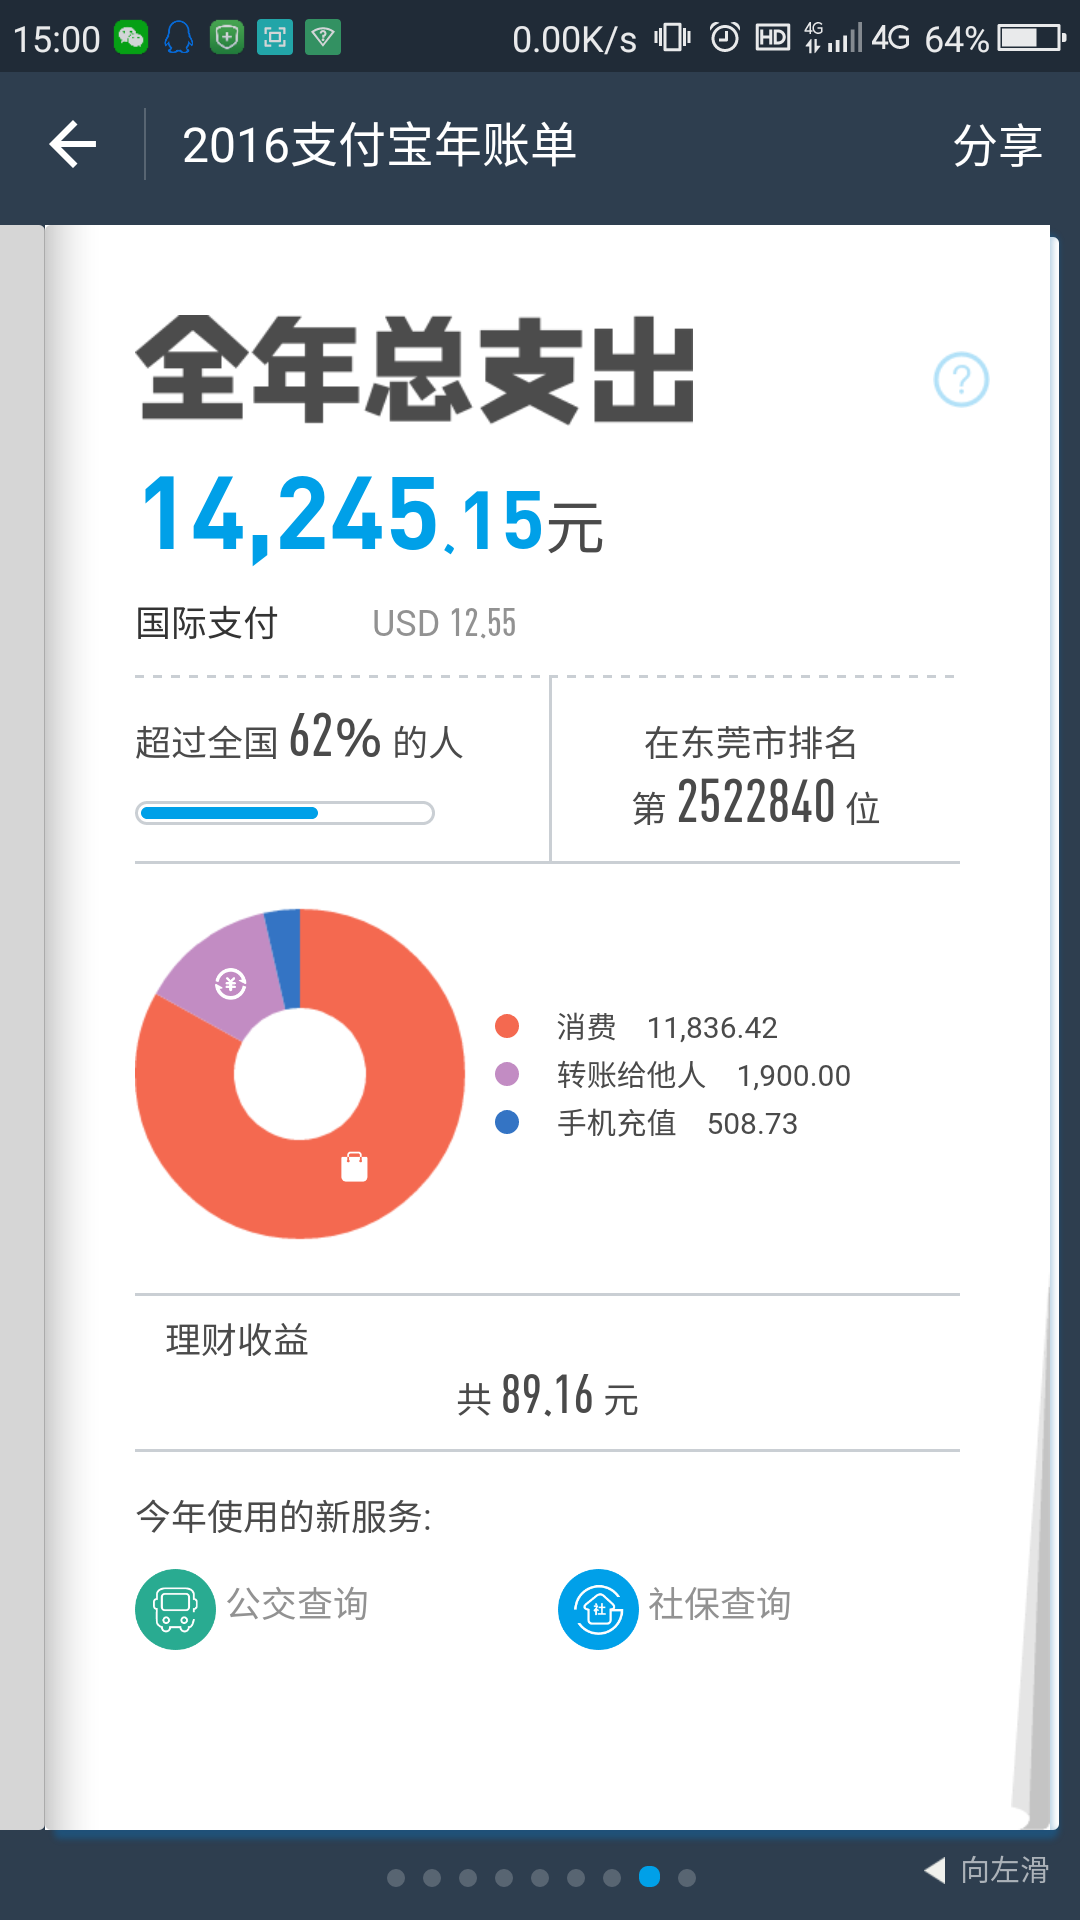1080x1920 pixels.
Task: Tap the purple 转账给他人 legend dot
Action: click(507, 1074)
